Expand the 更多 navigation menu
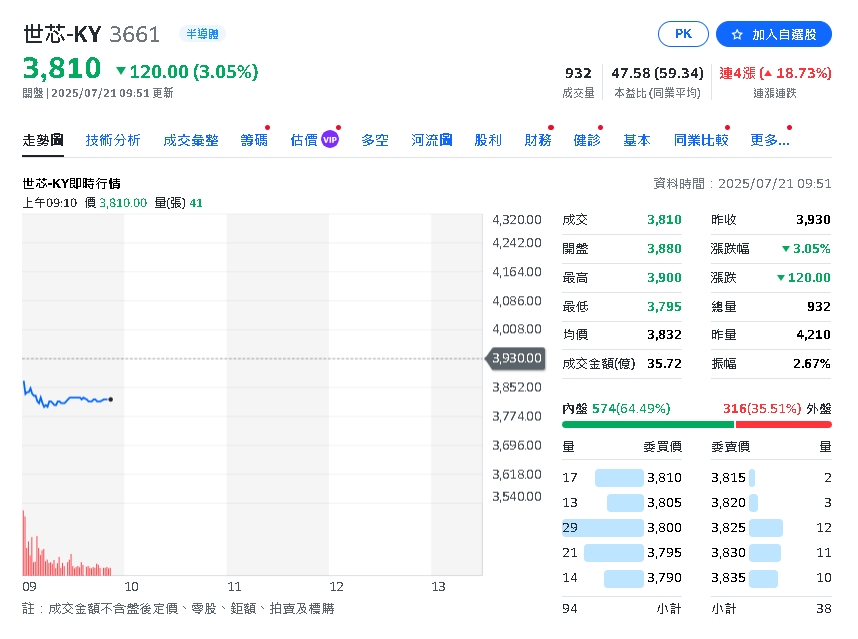Viewport: 858px width, 639px height. pos(767,140)
